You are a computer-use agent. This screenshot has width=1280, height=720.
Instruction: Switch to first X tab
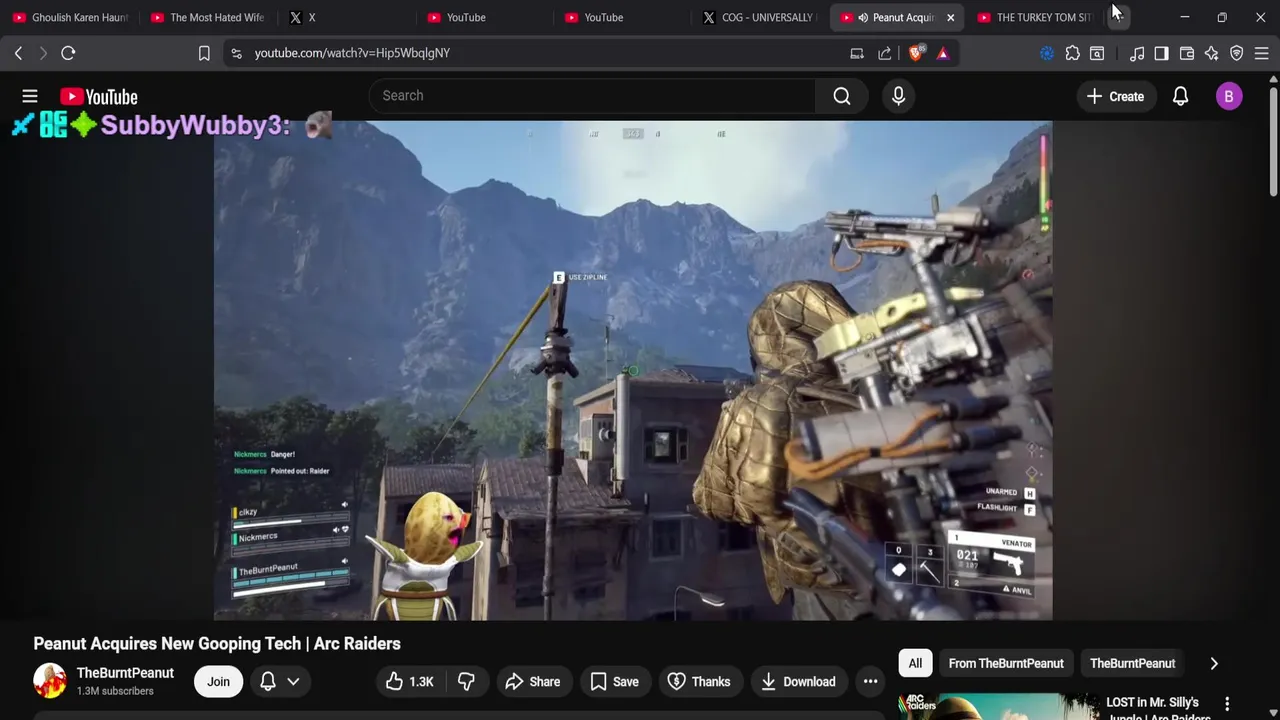[346, 17]
